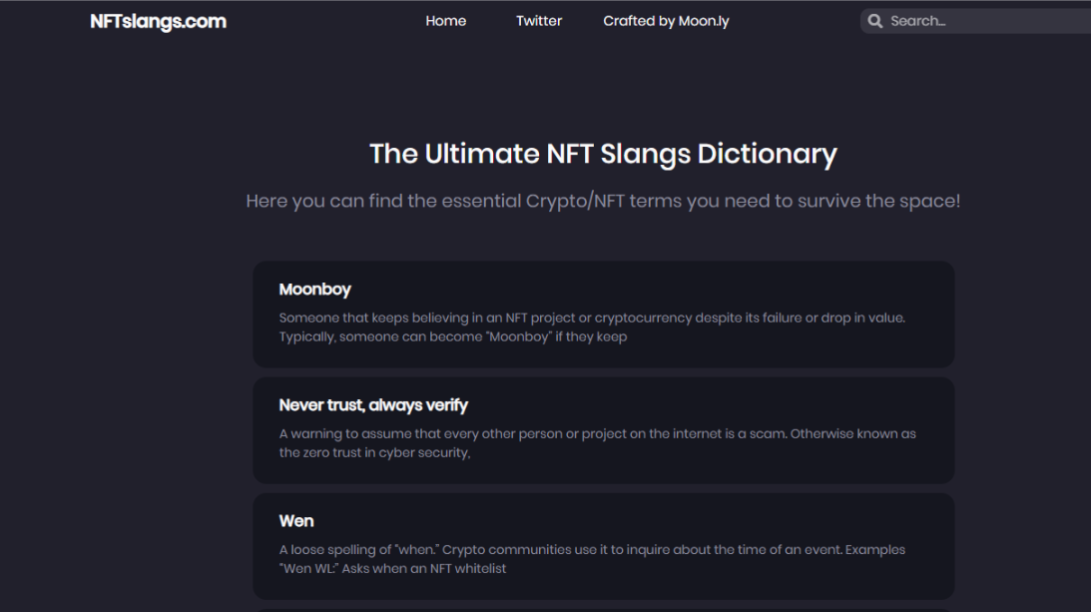Viewport: 1091px width, 614px height.
Task: Open the Twitter nav link
Action: click(539, 21)
